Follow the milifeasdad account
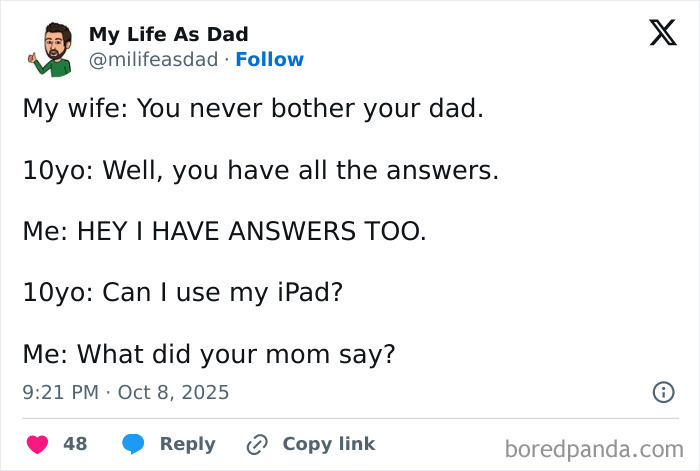Viewport: 700px width, 471px height. pos(269,59)
